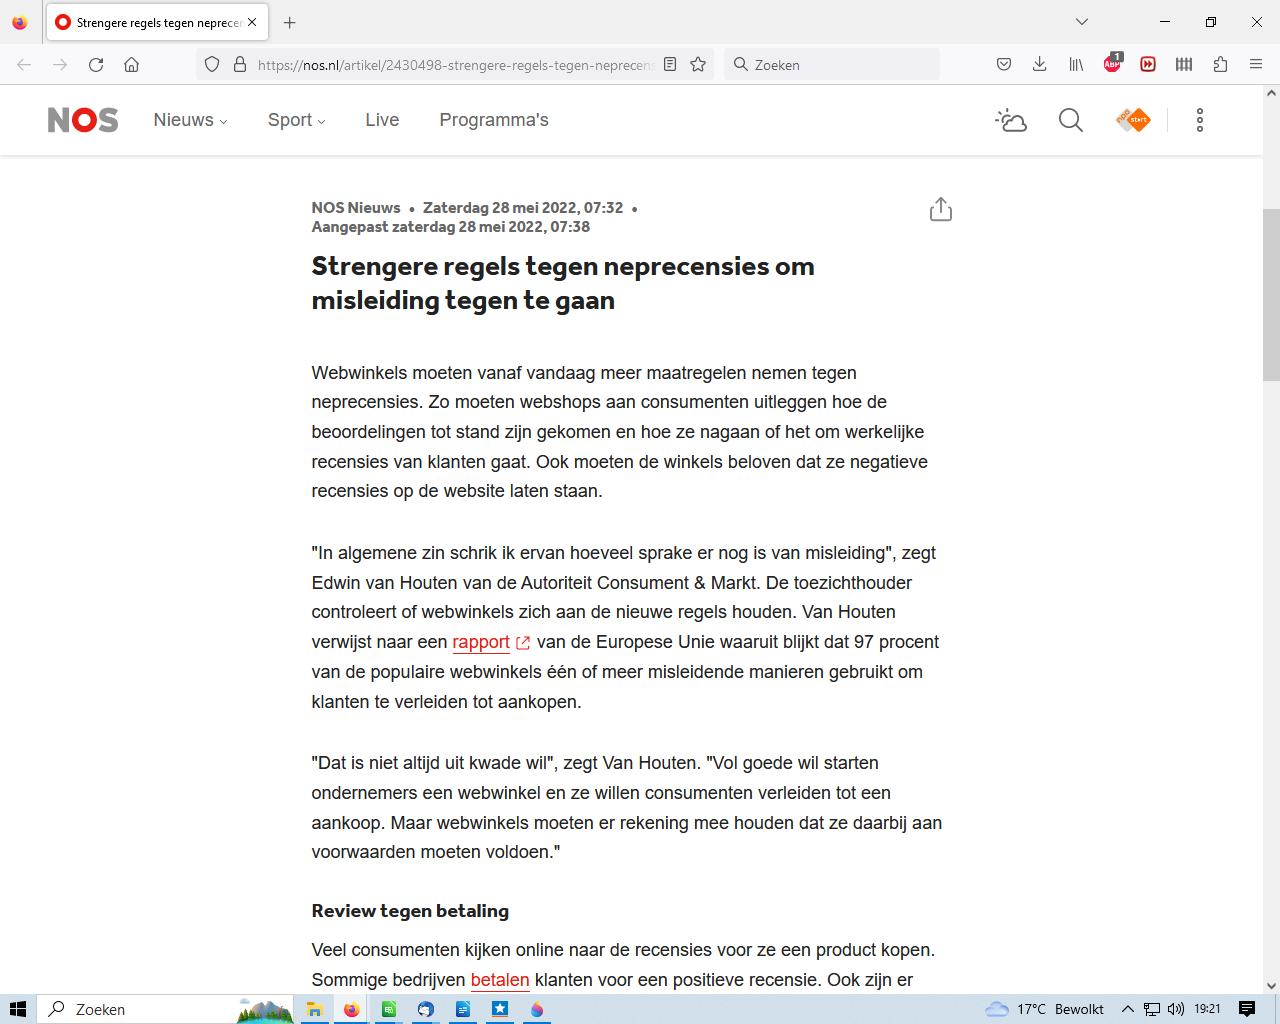The width and height of the screenshot is (1280, 1024).
Task: Go to Firefox home page
Action: 132,64
